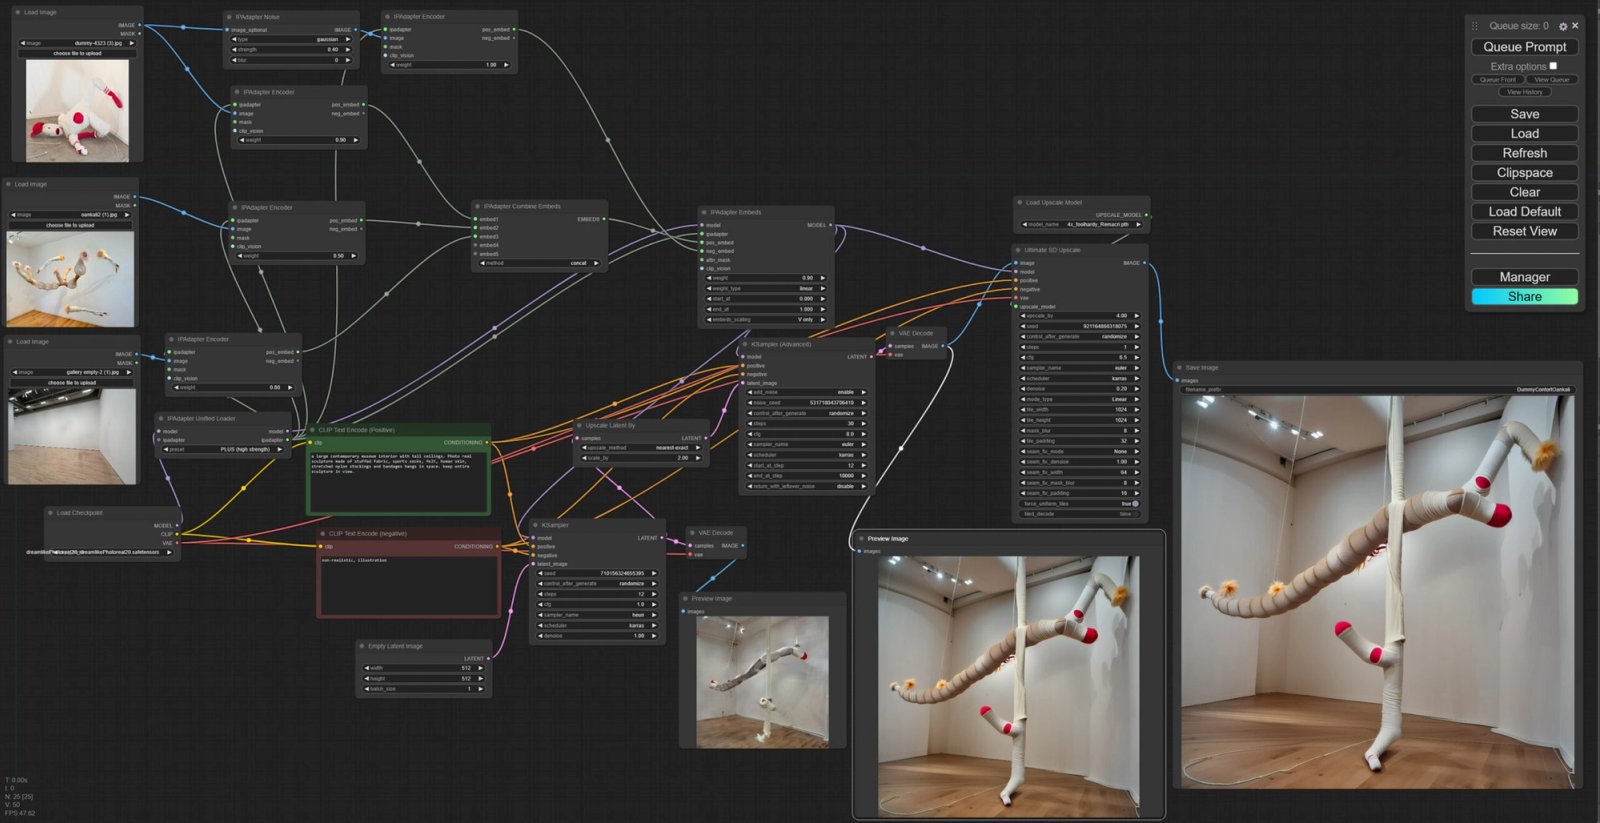The width and height of the screenshot is (1600, 823).
Task: Click the Queue Prompt button
Action: point(1525,47)
